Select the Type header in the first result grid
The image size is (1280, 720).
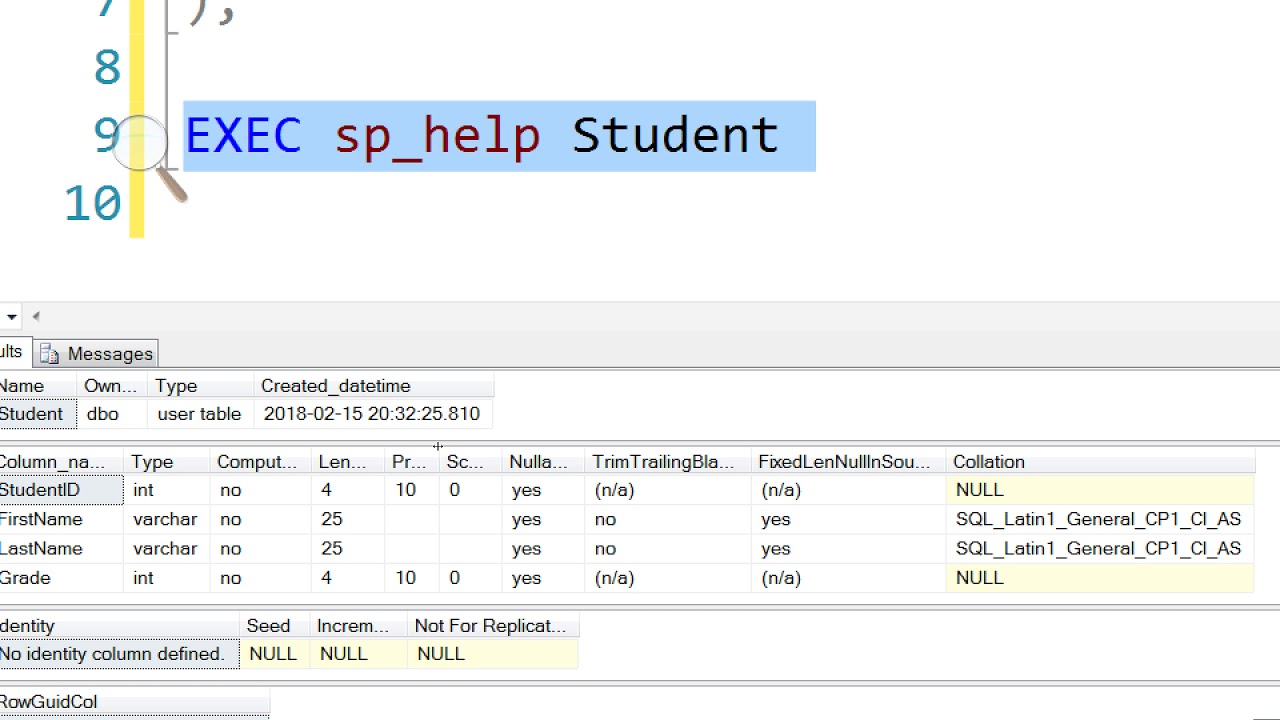click(201, 386)
